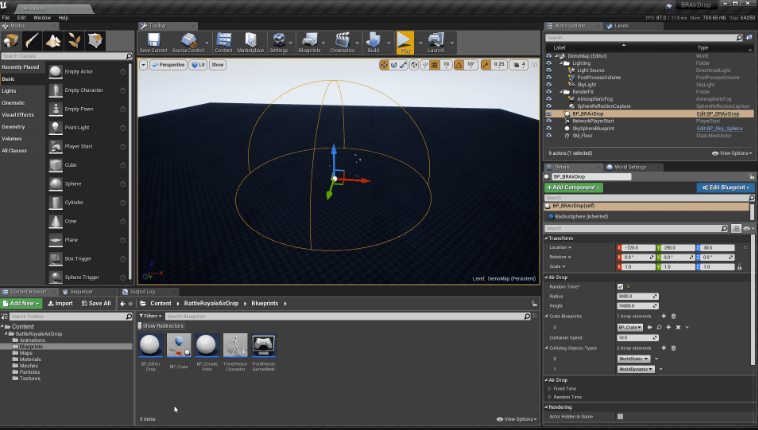Toggle Actor Hidden In Game checkbox
Viewport: 758px width, 430px height.
point(620,416)
